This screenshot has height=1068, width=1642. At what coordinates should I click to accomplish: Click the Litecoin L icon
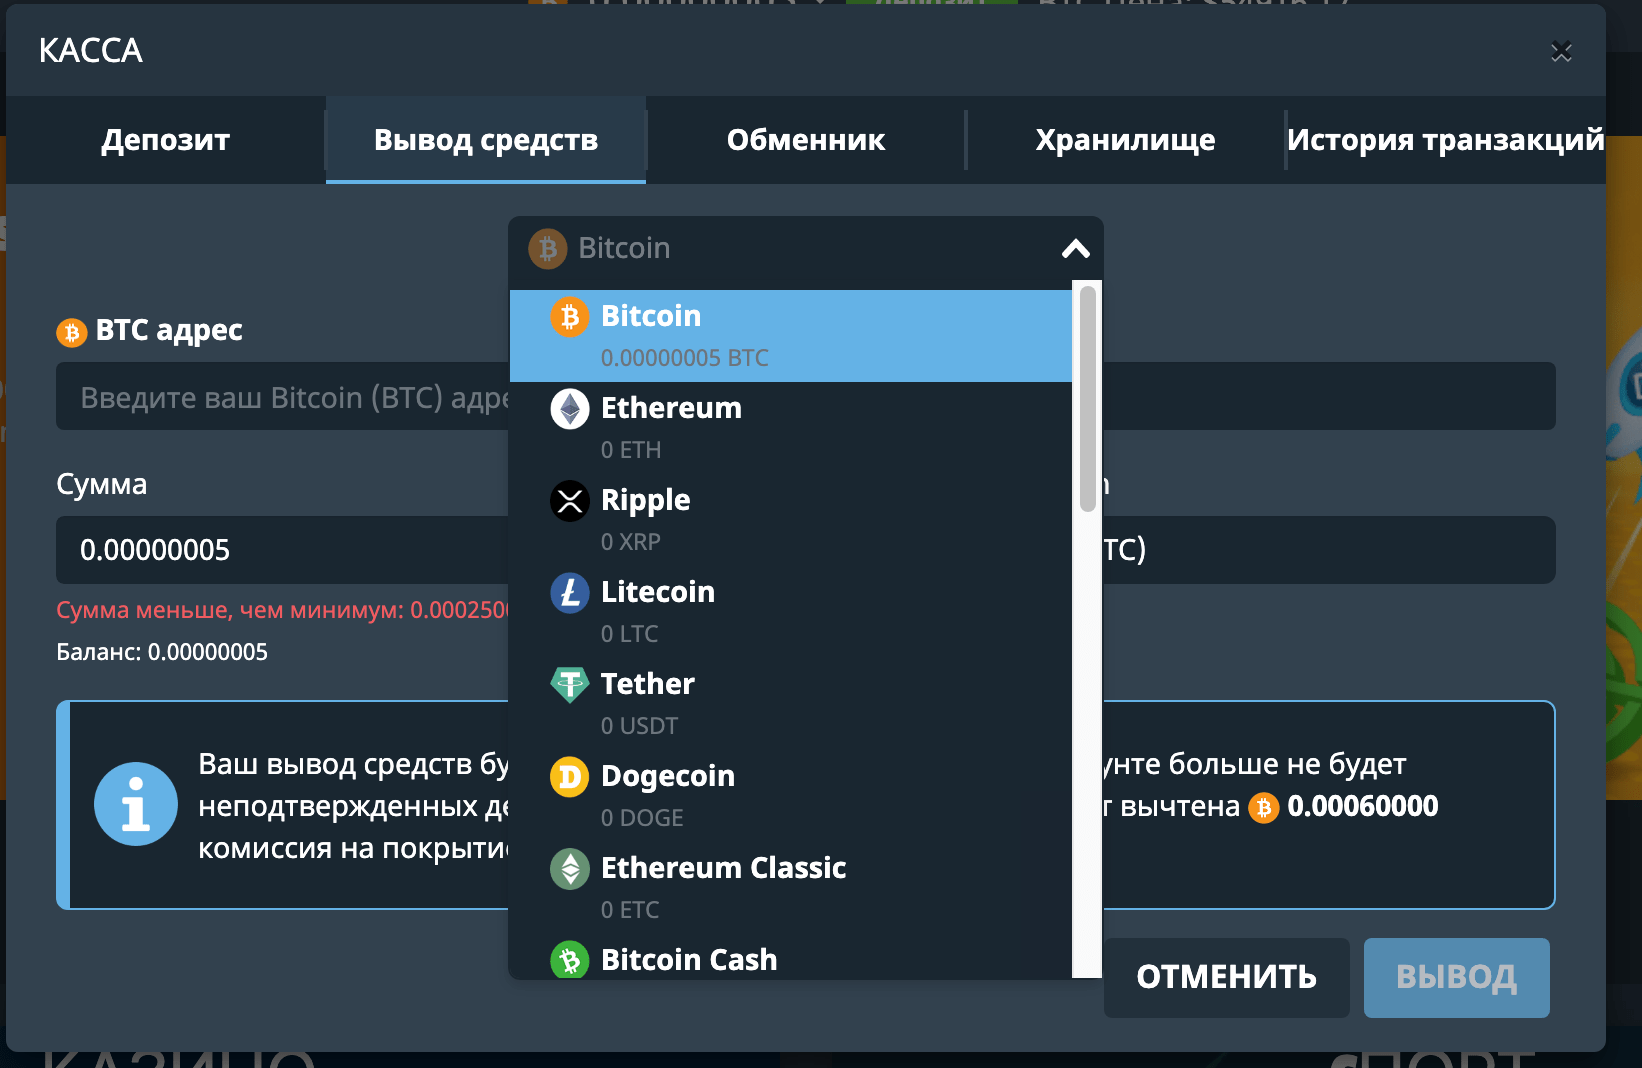570,593
